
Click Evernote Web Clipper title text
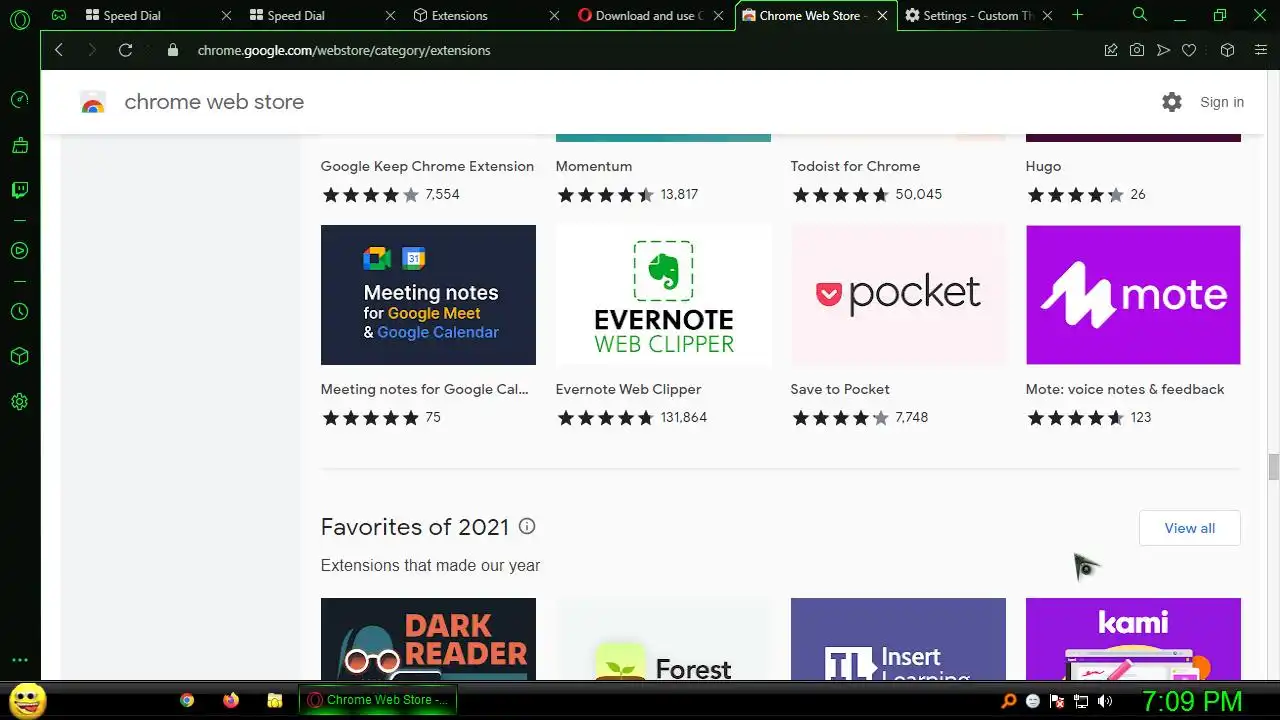[x=628, y=389]
